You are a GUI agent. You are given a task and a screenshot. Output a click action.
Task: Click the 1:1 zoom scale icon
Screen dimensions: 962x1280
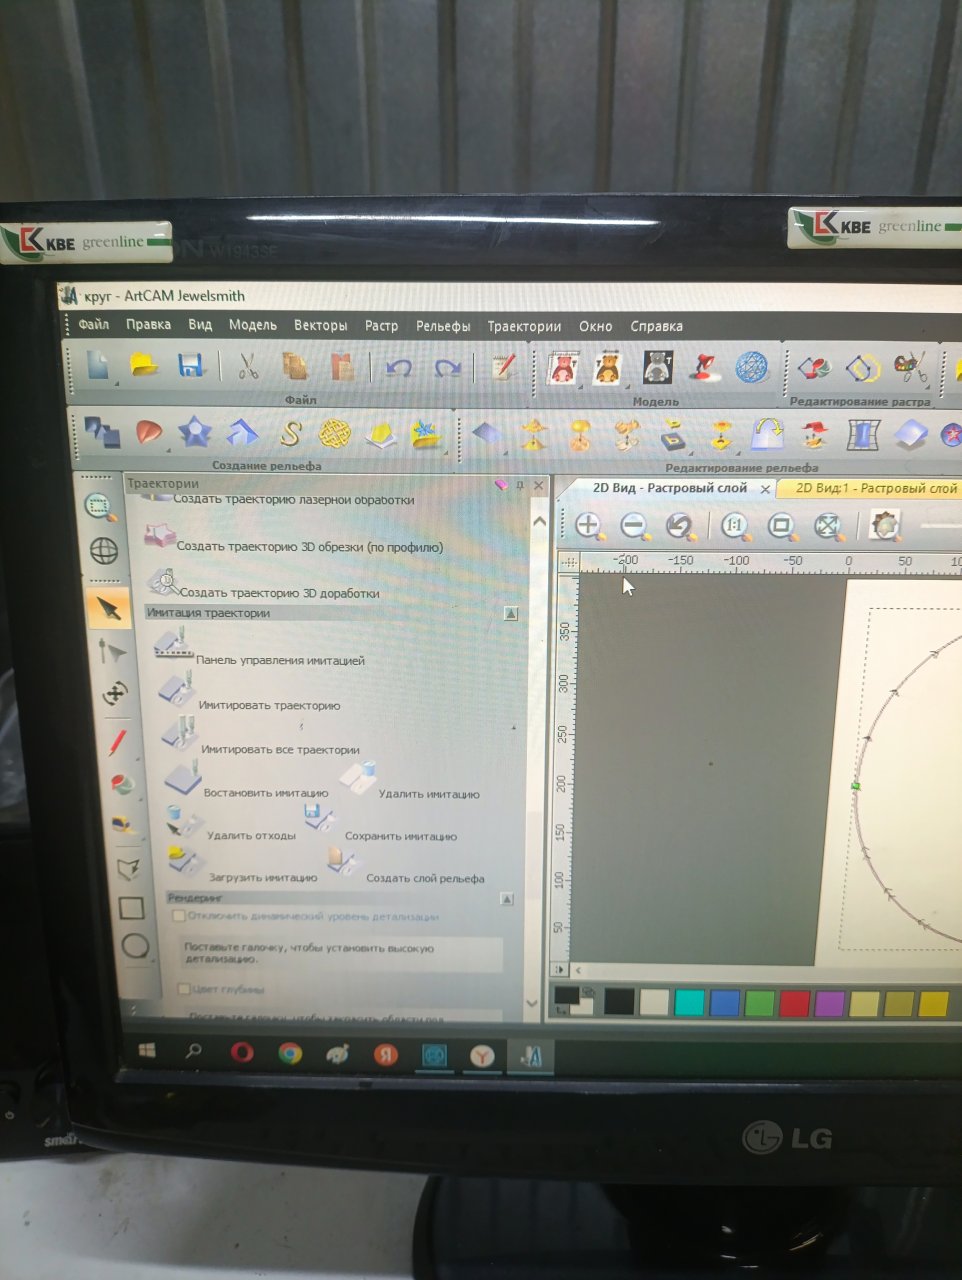735,525
